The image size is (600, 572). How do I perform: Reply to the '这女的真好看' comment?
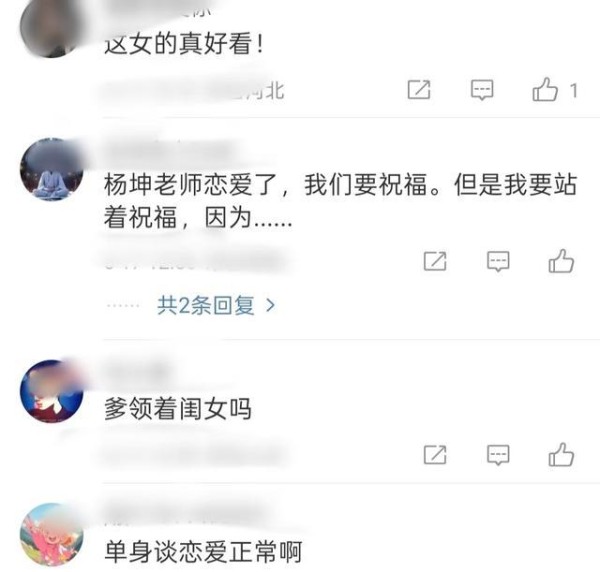[x=482, y=90]
